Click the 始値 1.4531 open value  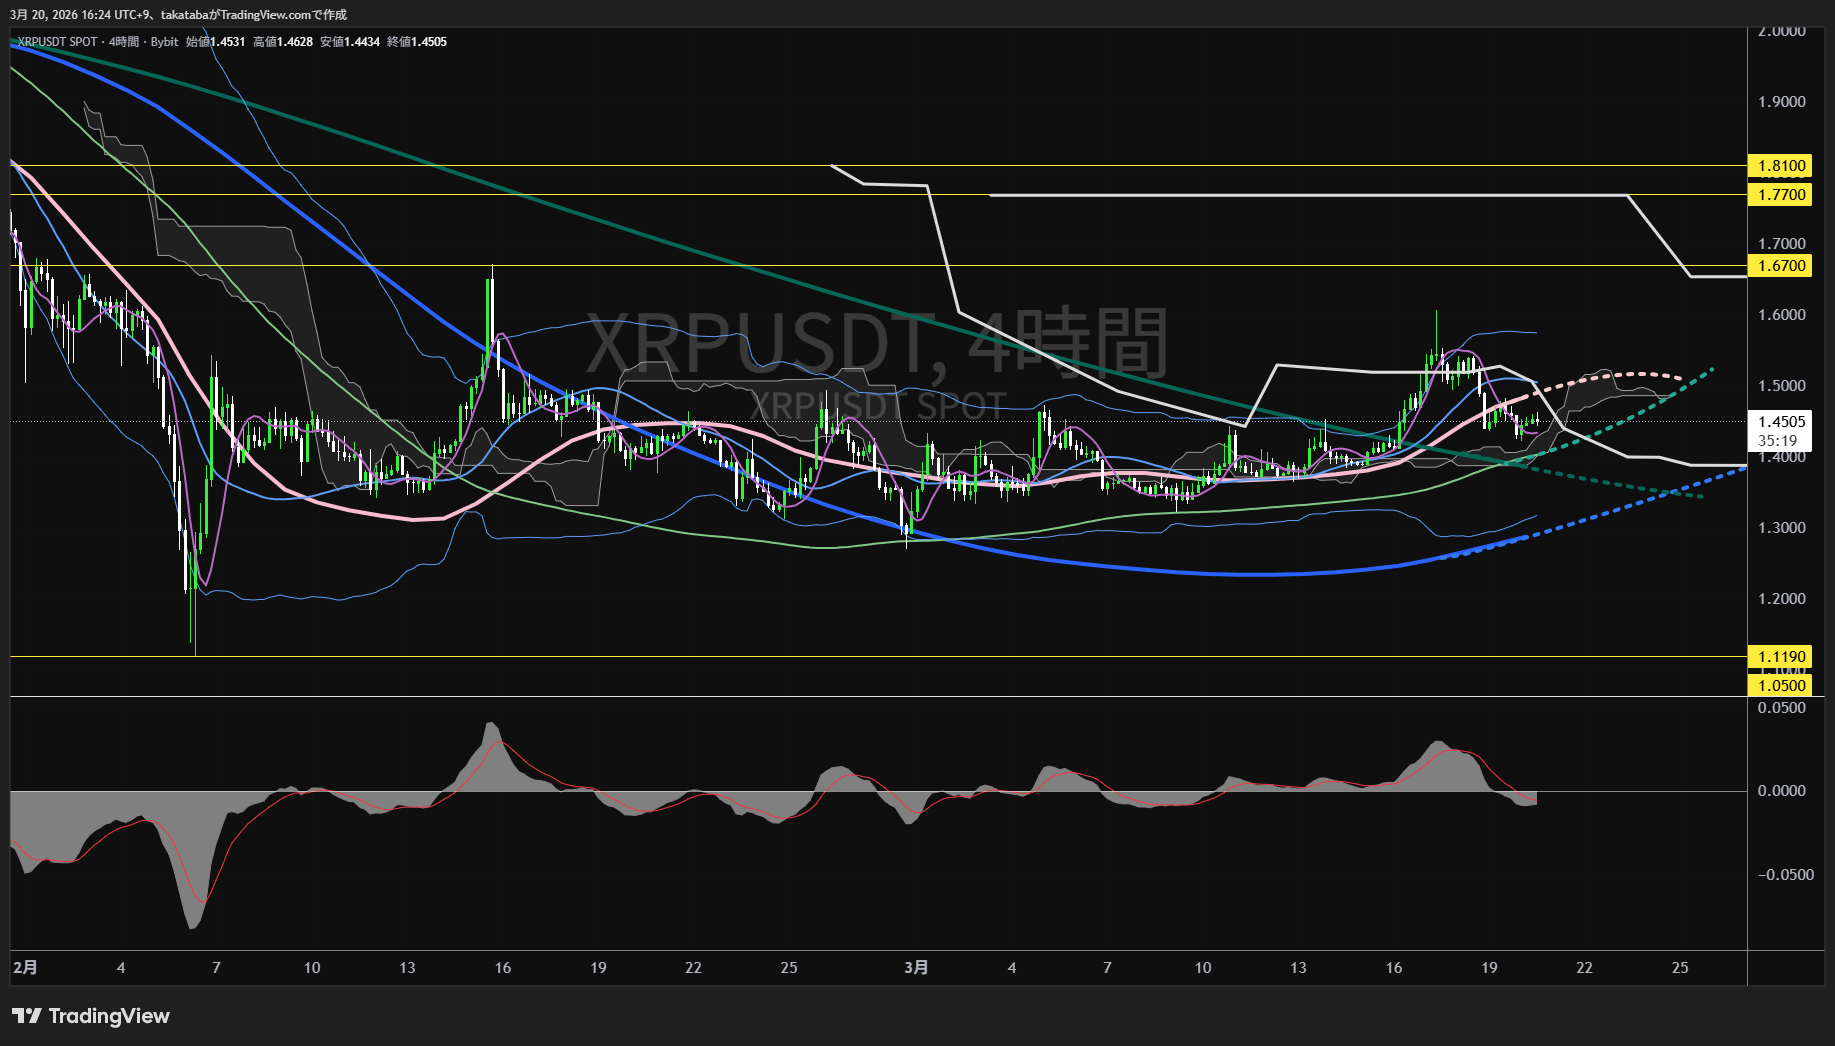pyautogui.click(x=215, y=42)
